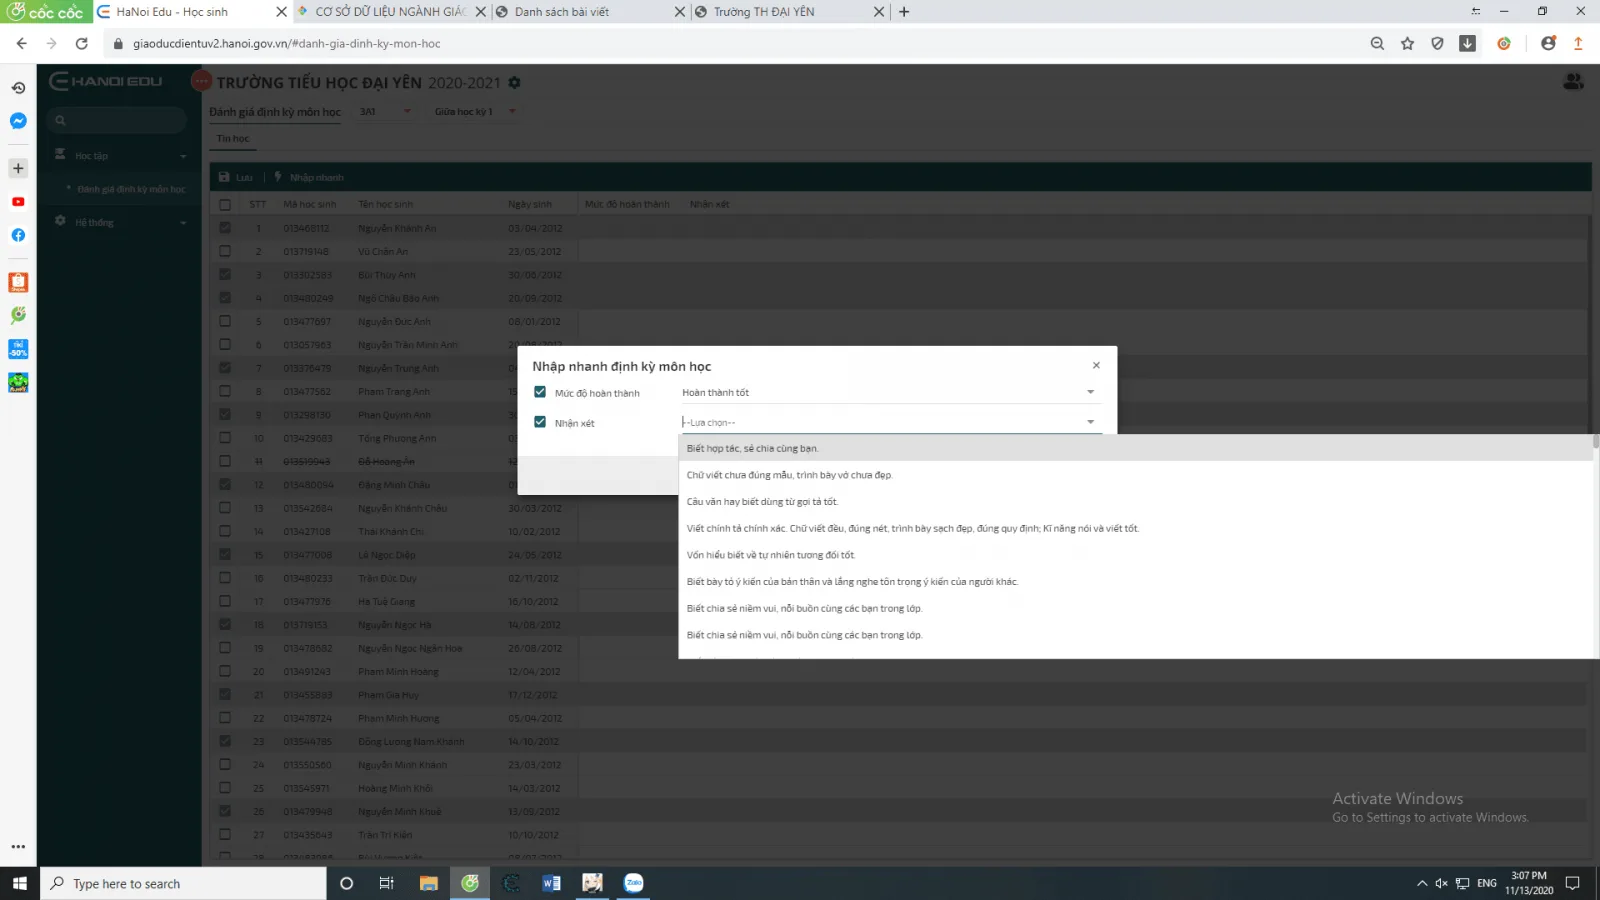The image size is (1600, 900).
Task: Open the Zalo app in the taskbar
Action: point(634,883)
